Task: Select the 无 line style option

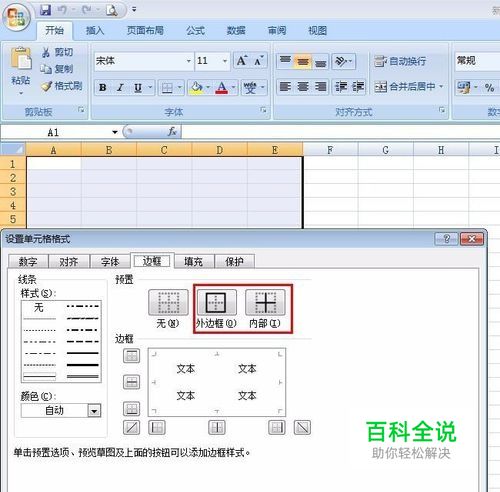Action: pyautogui.click(x=39, y=307)
